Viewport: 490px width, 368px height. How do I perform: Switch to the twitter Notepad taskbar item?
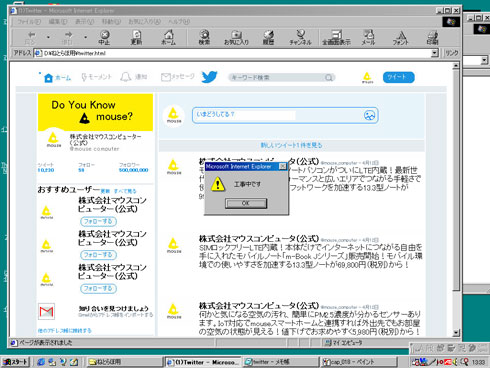click(x=280, y=362)
